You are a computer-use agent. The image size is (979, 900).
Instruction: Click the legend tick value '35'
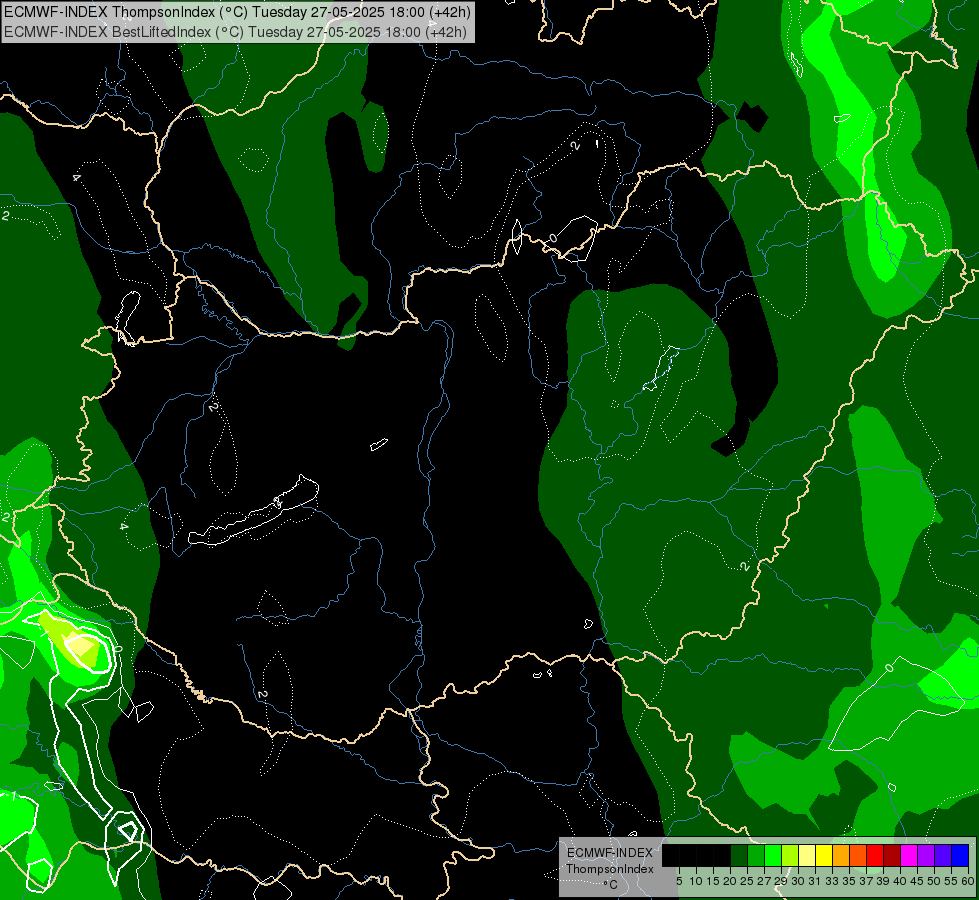point(849,881)
